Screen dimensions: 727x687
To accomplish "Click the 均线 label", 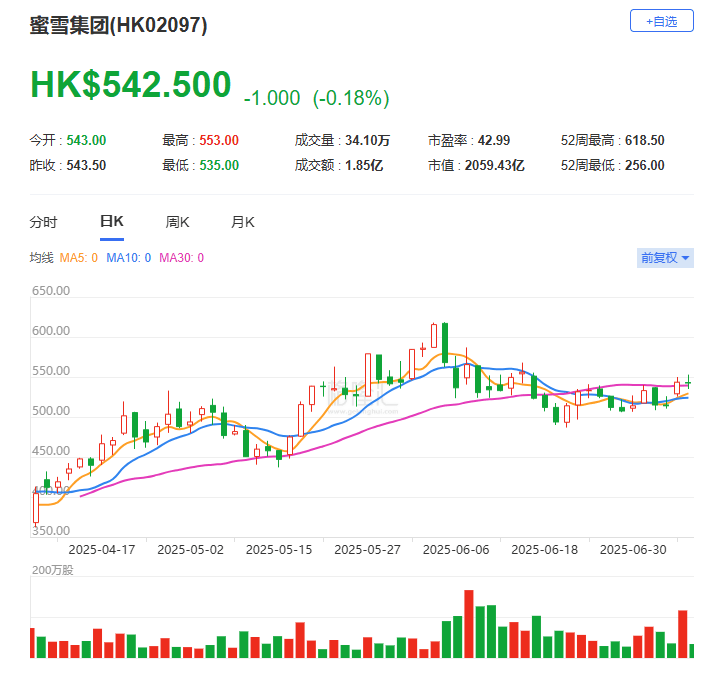I will point(41,258).
